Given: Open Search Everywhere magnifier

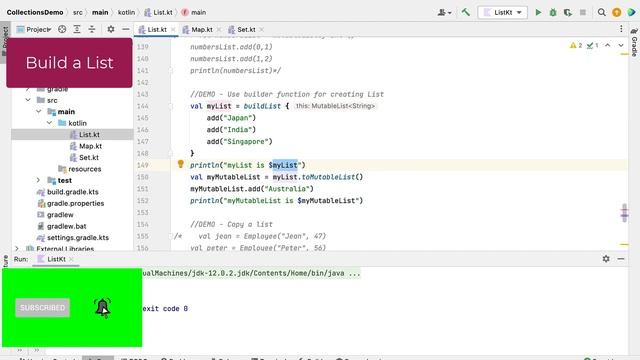Looking at the screenshot, I should tap(602, 12).
